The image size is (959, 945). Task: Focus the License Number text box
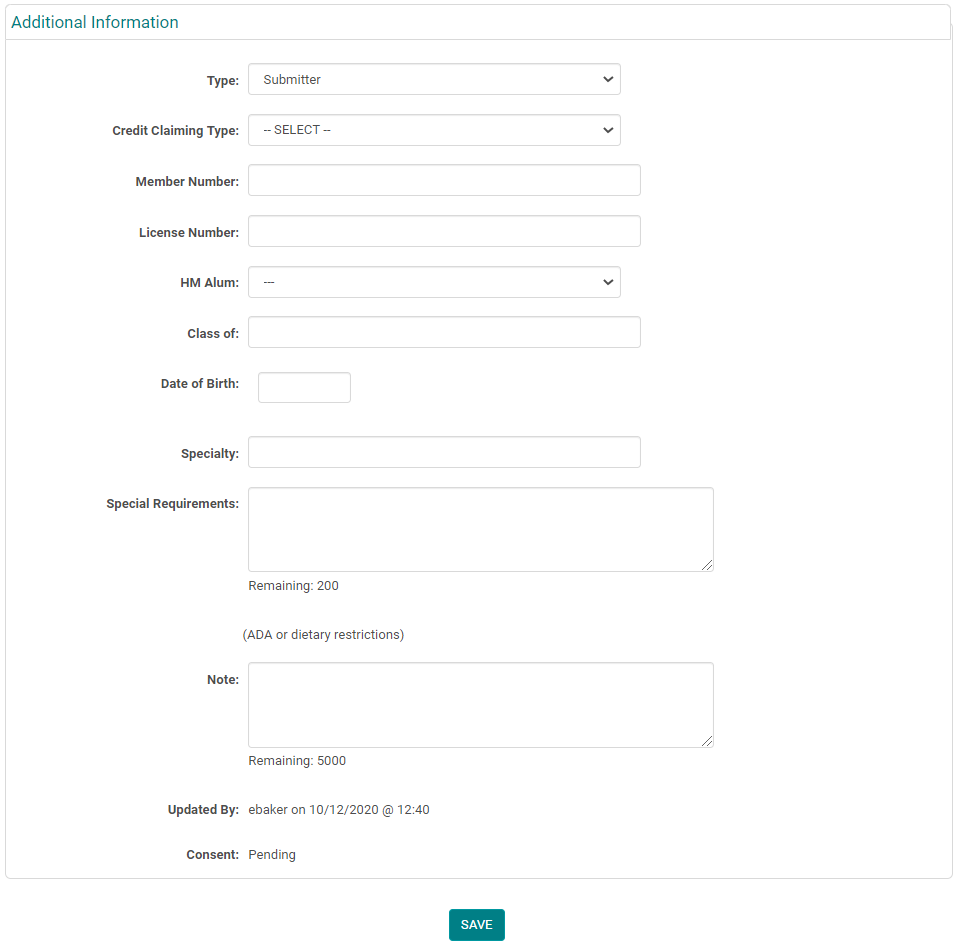(444, 231)
